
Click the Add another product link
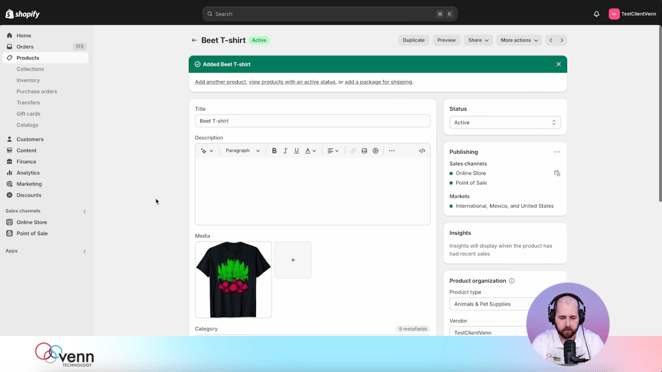220,82
